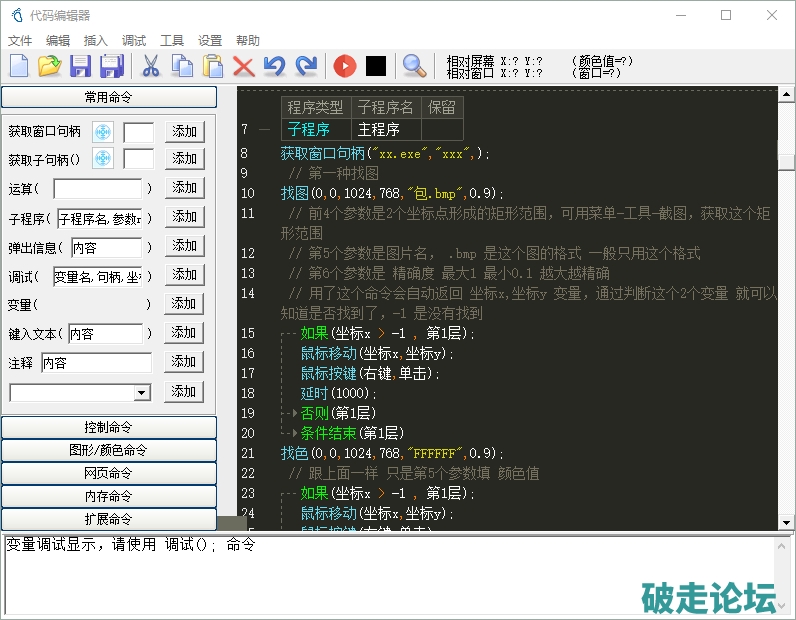Click the magnifying glass search icon
Image resolution: width=796 pixels, height=620 pixels.
(413, 67)
